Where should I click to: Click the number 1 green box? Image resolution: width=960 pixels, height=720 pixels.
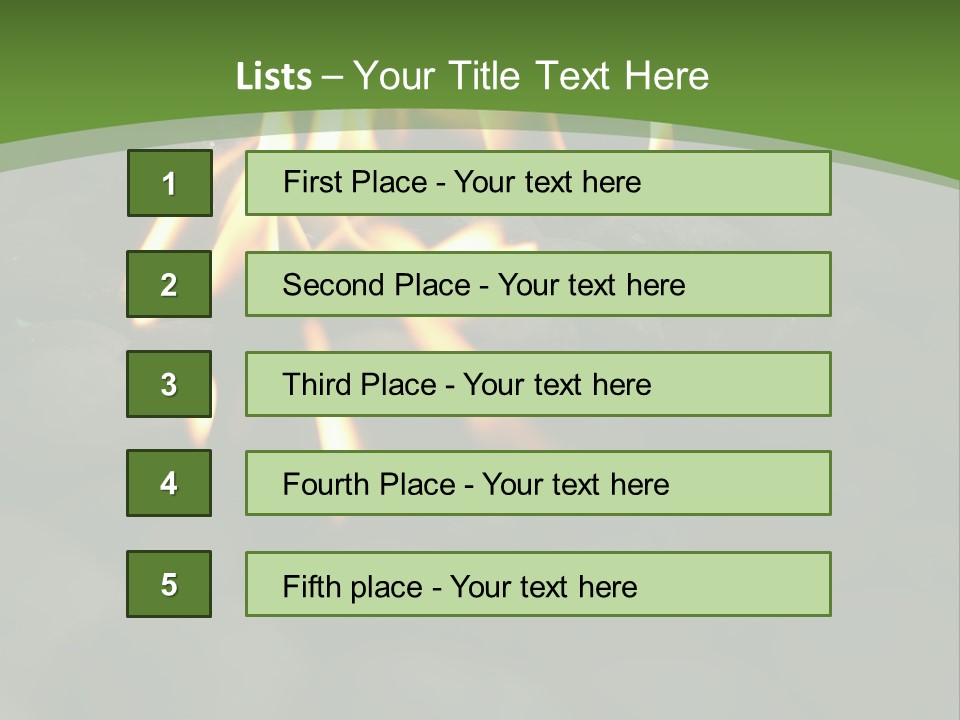(169, 183)
